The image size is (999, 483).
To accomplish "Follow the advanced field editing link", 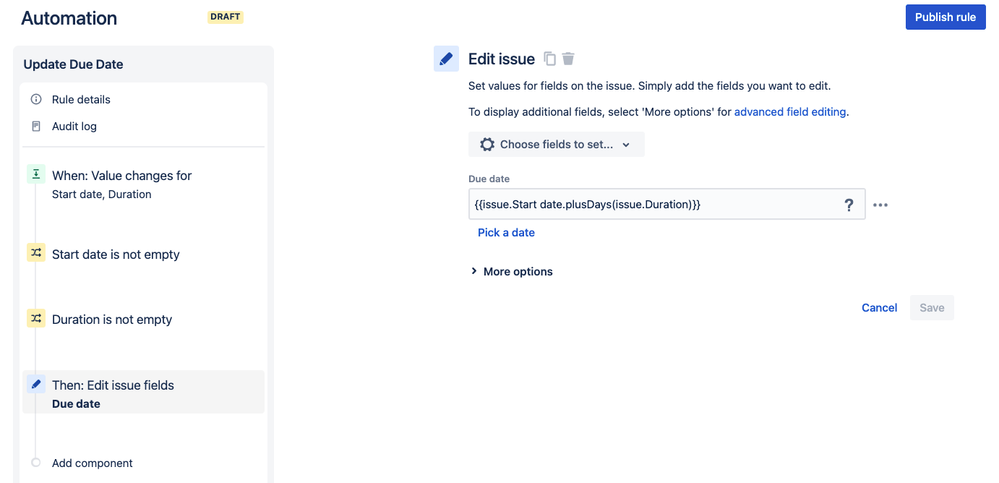I will pyautogui.click(x=790, y=112).
